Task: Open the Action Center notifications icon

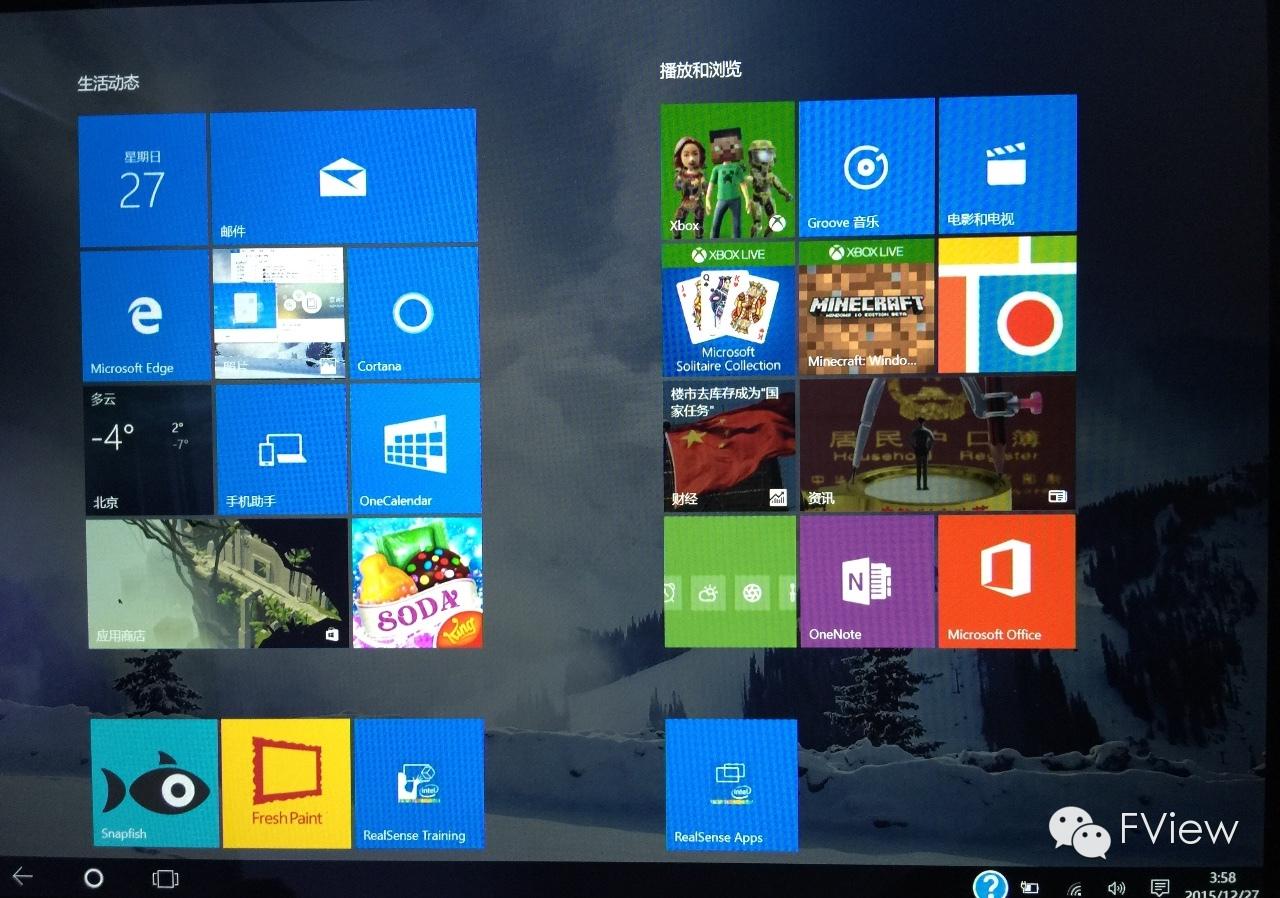Action: [1160, 888]
